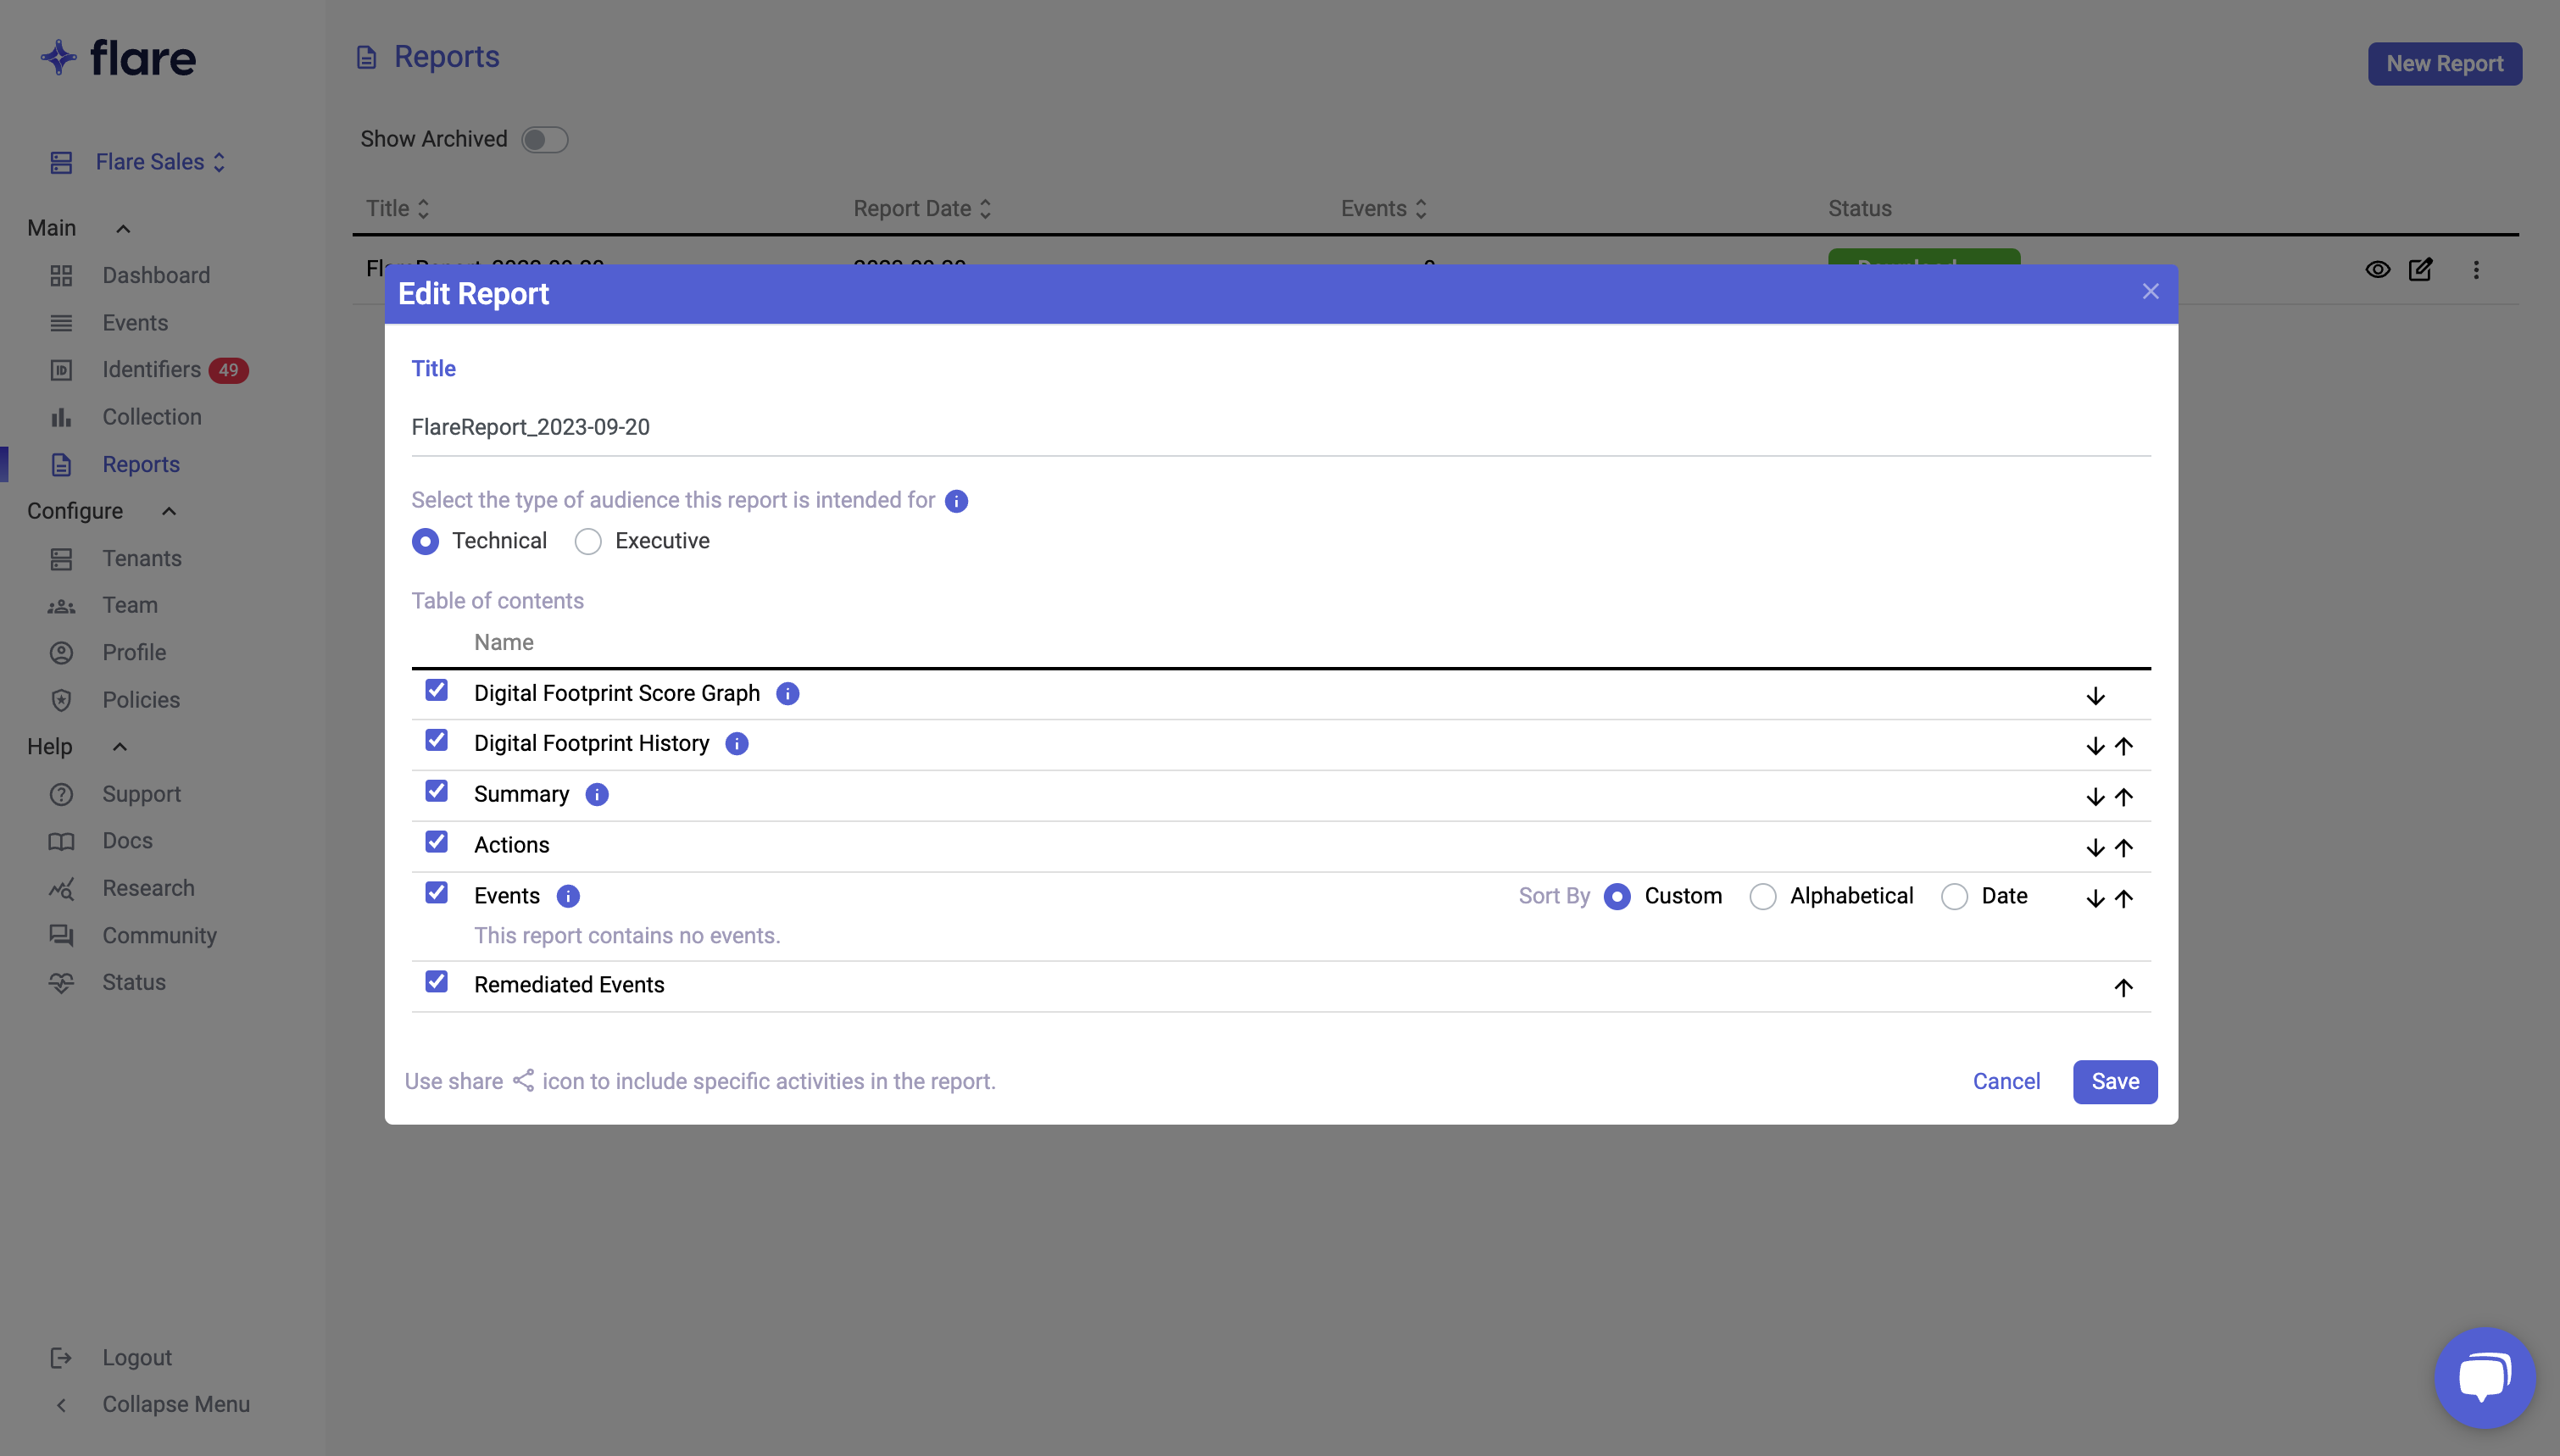Click info icon beside audience type label
Viewport: 2560px width, 1456px height.
click(956, 501)
